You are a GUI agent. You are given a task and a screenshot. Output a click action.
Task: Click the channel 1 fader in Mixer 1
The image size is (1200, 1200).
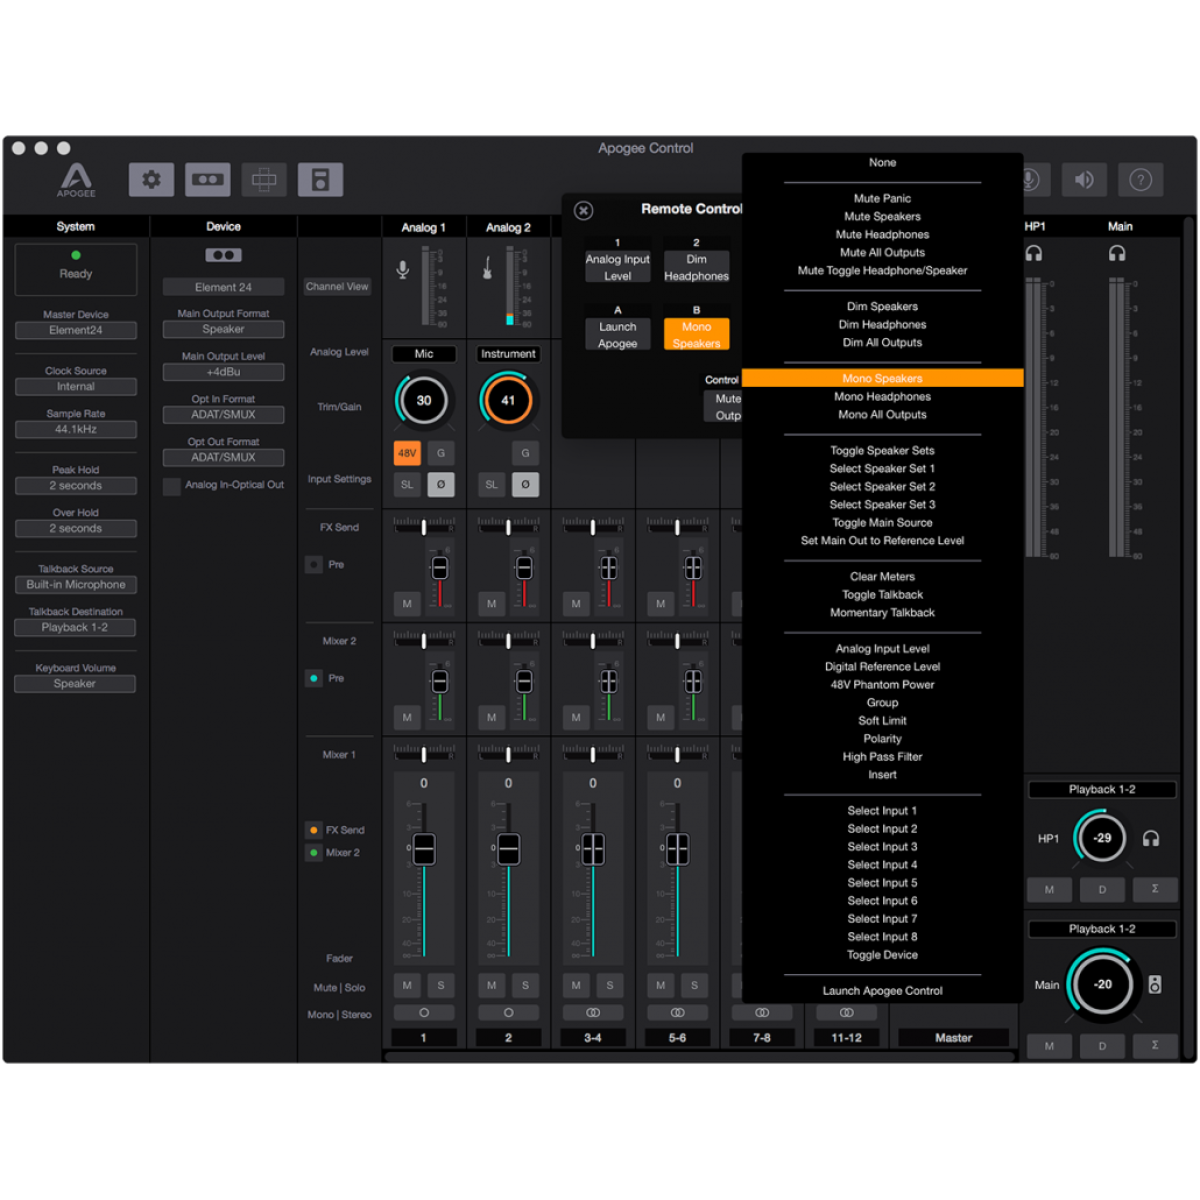click(x=424, y=849)
